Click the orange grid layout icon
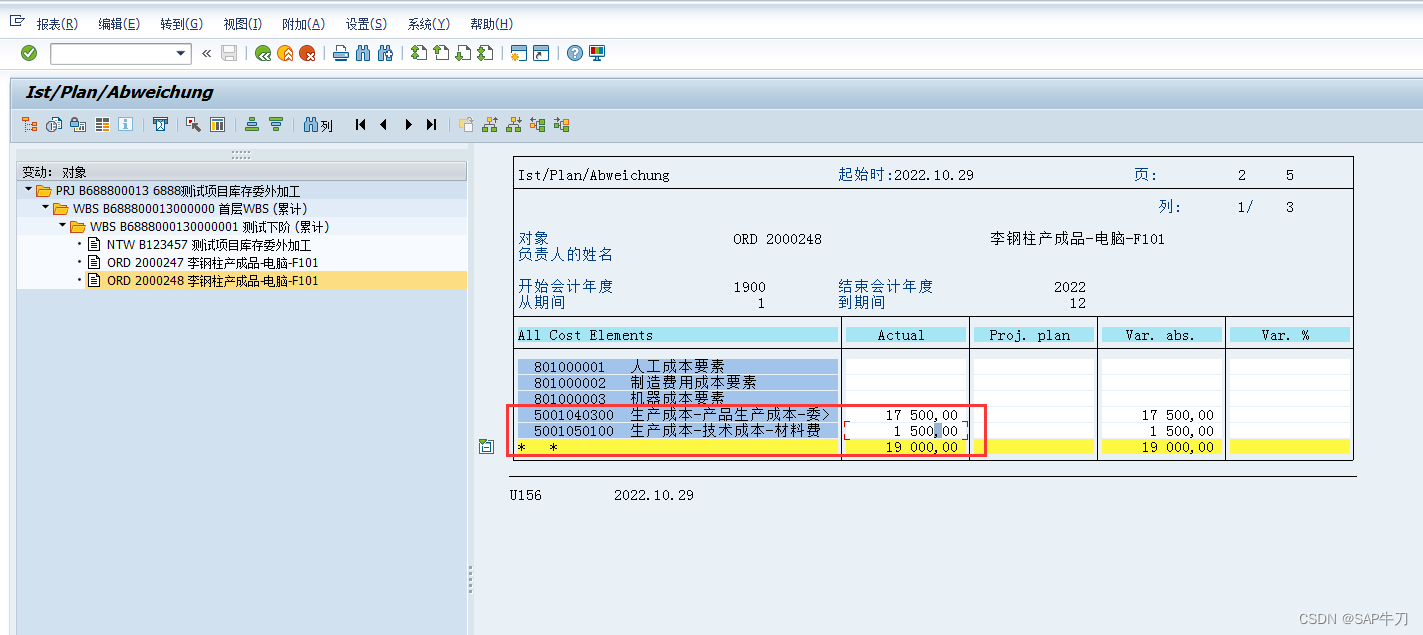The image size is (1423, 635). pos(102,125)
